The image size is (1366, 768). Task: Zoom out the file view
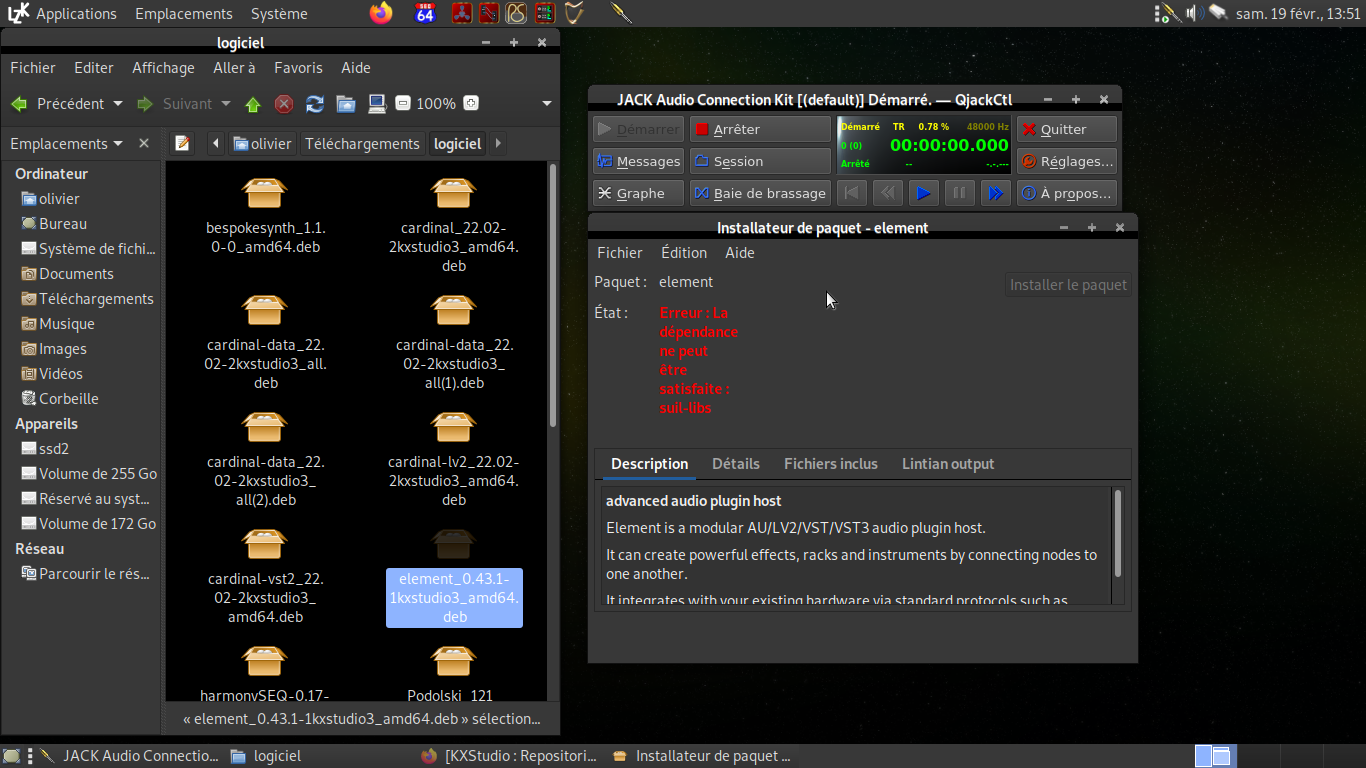[x=402, y=103]
